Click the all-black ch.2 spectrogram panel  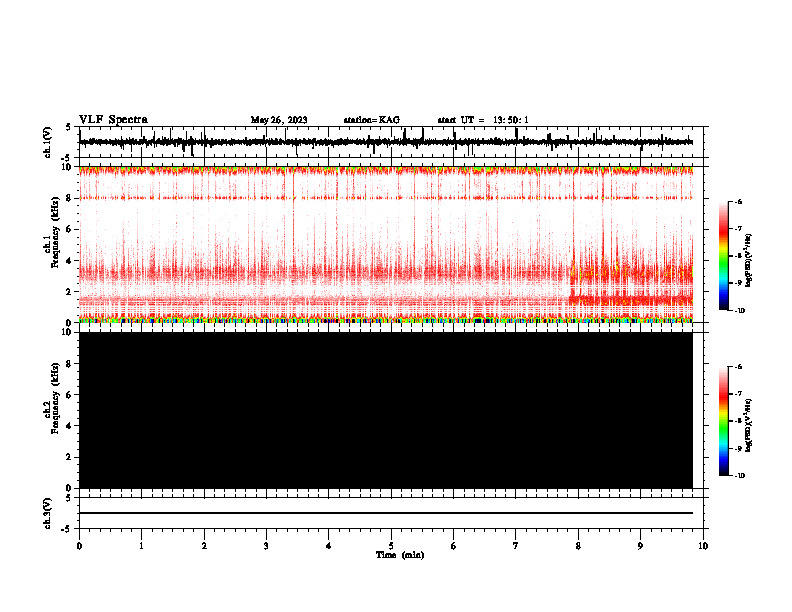pos(386,410)
